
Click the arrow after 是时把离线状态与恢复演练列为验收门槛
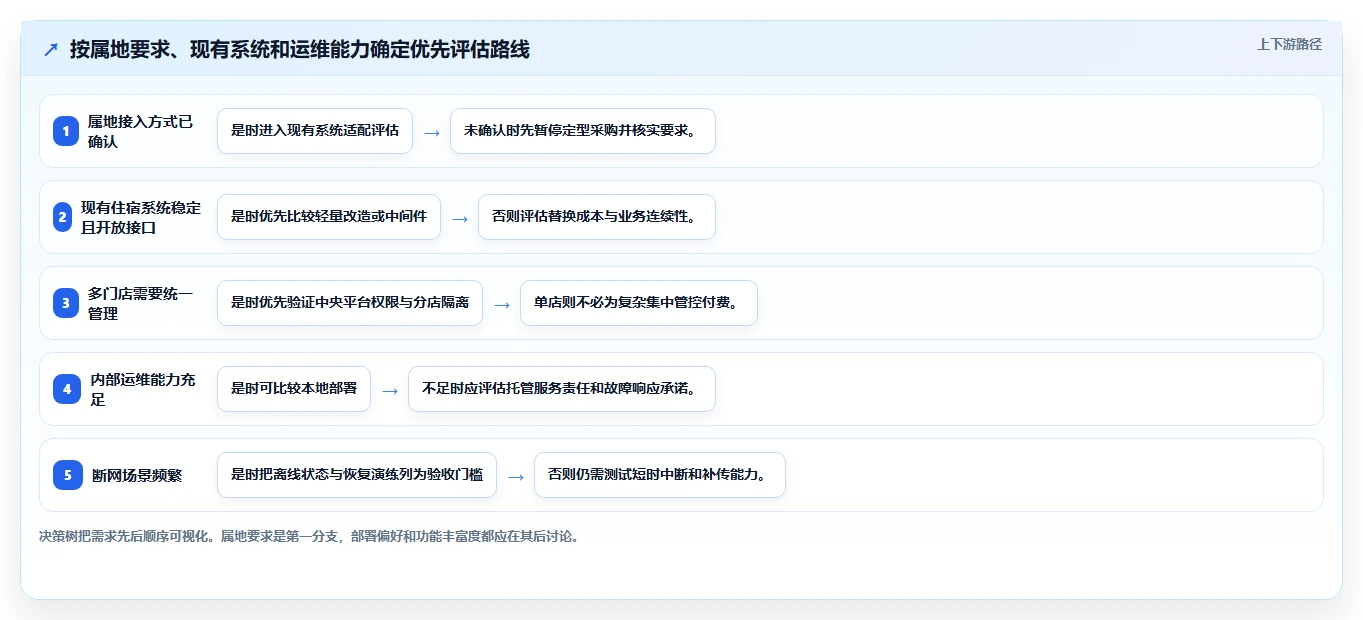click(516, 476)
